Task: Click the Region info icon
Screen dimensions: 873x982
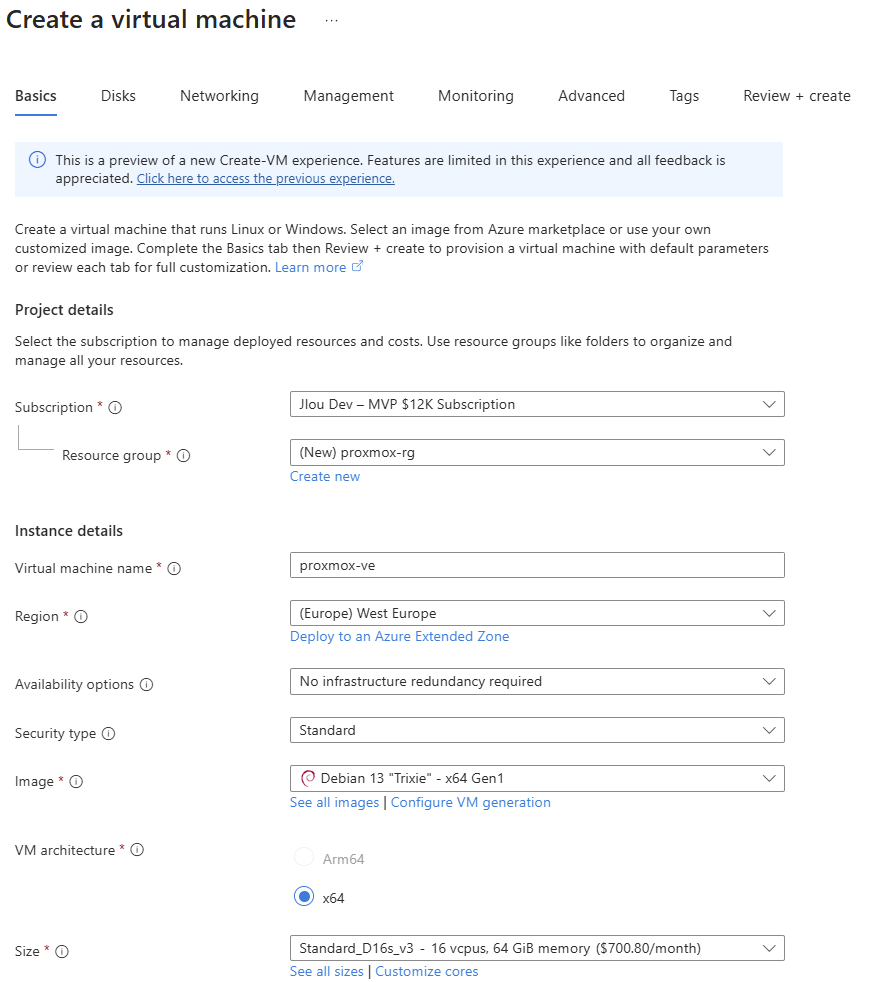Action: [81, 617]
